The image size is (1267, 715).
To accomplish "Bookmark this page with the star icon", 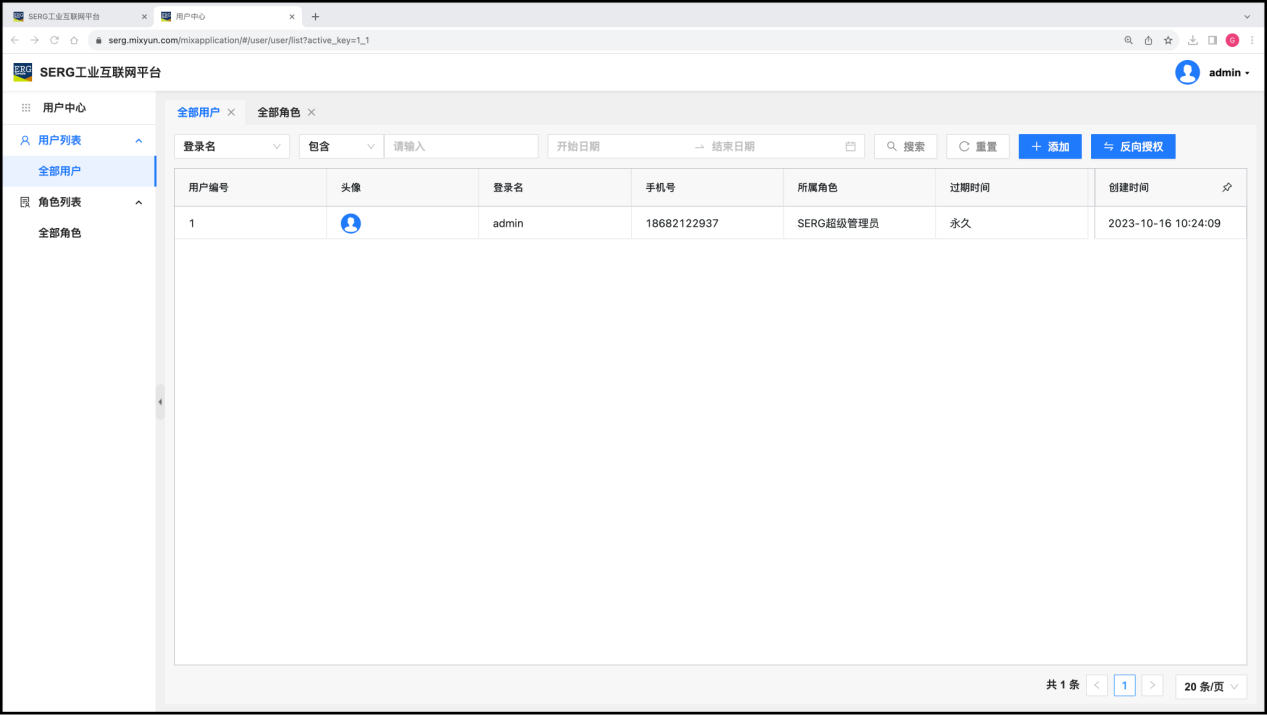I will pos(1168,40).
